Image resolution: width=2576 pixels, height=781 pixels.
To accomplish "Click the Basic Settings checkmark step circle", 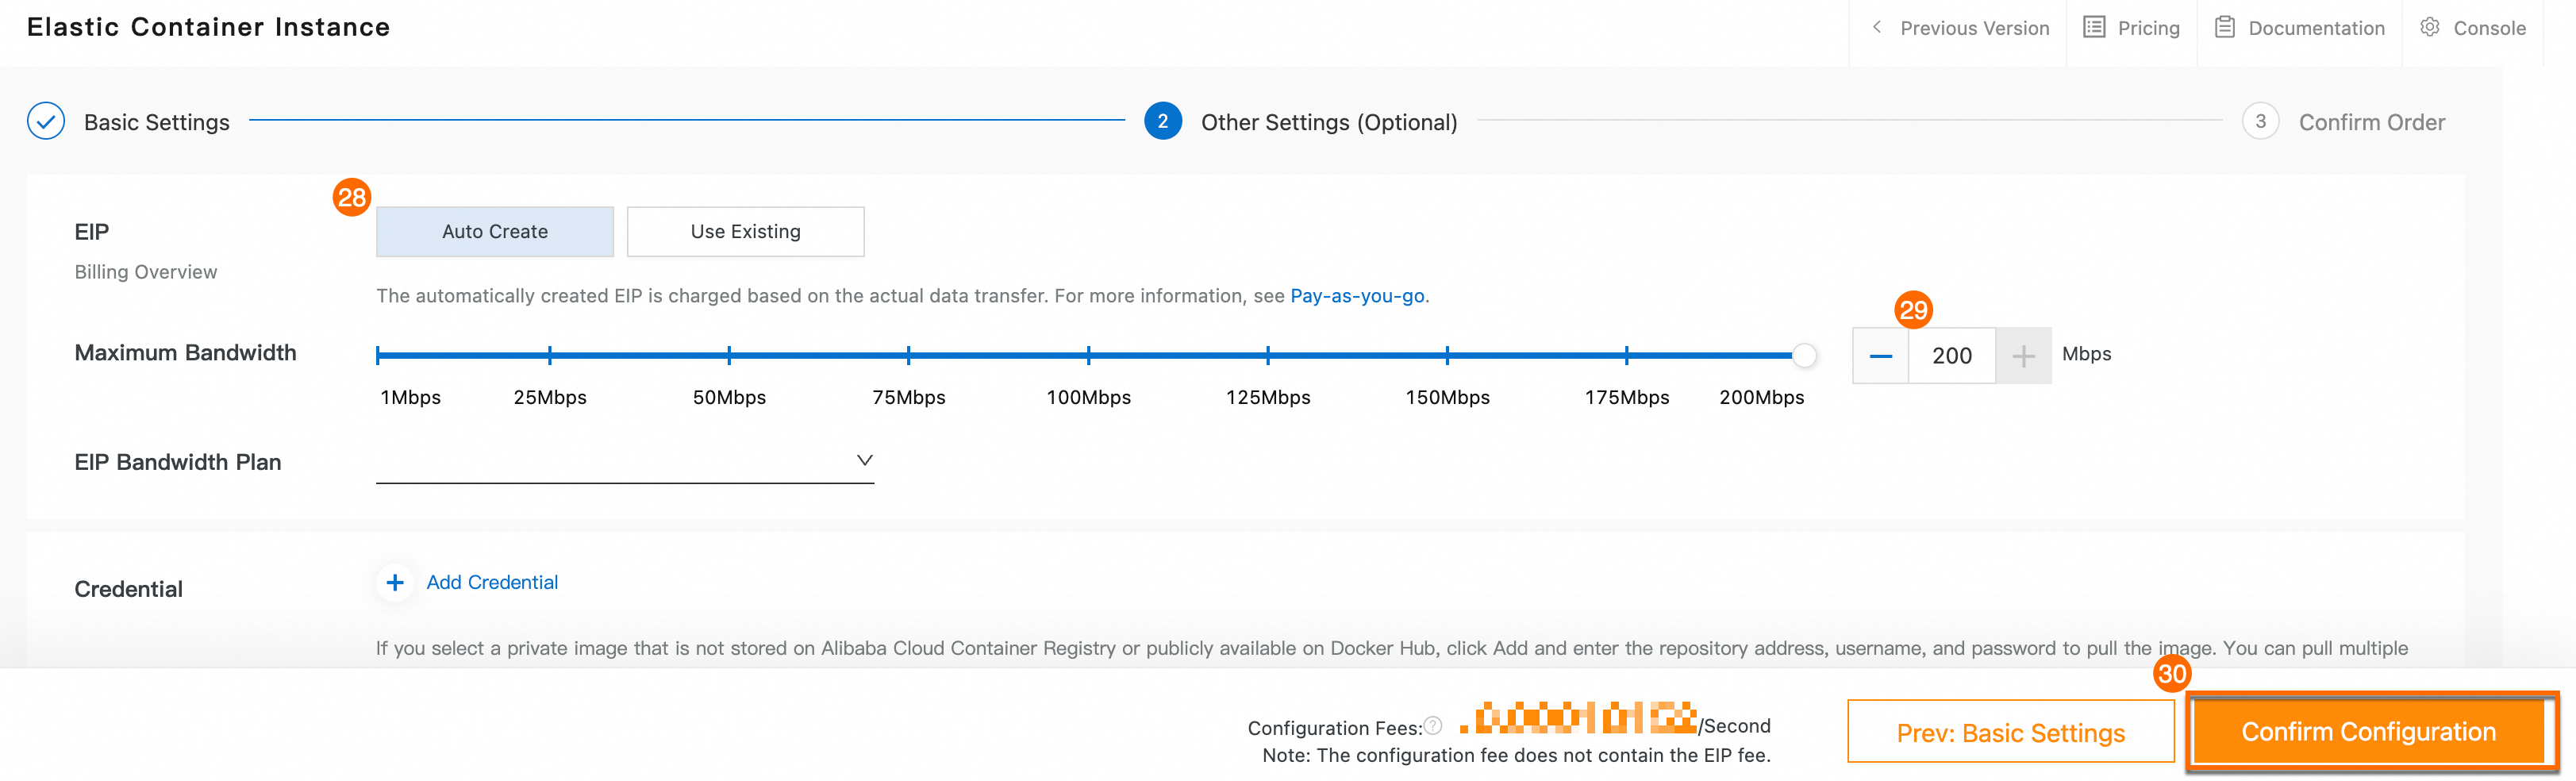I will [46, 121].
